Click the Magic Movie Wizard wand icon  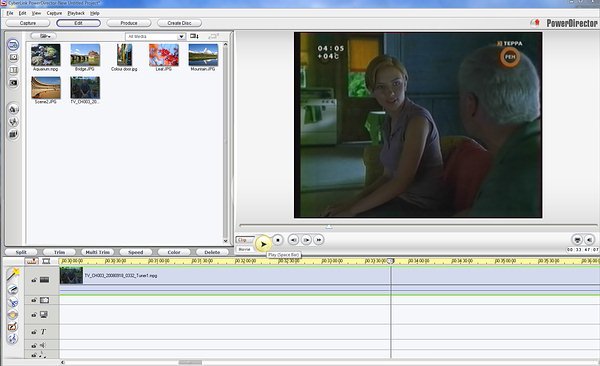[x=13, y=274]
